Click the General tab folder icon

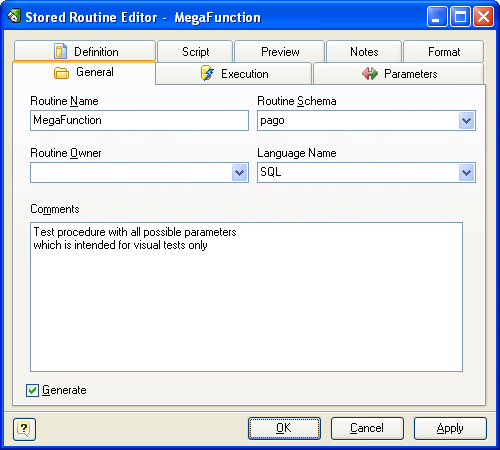(61, 73)
